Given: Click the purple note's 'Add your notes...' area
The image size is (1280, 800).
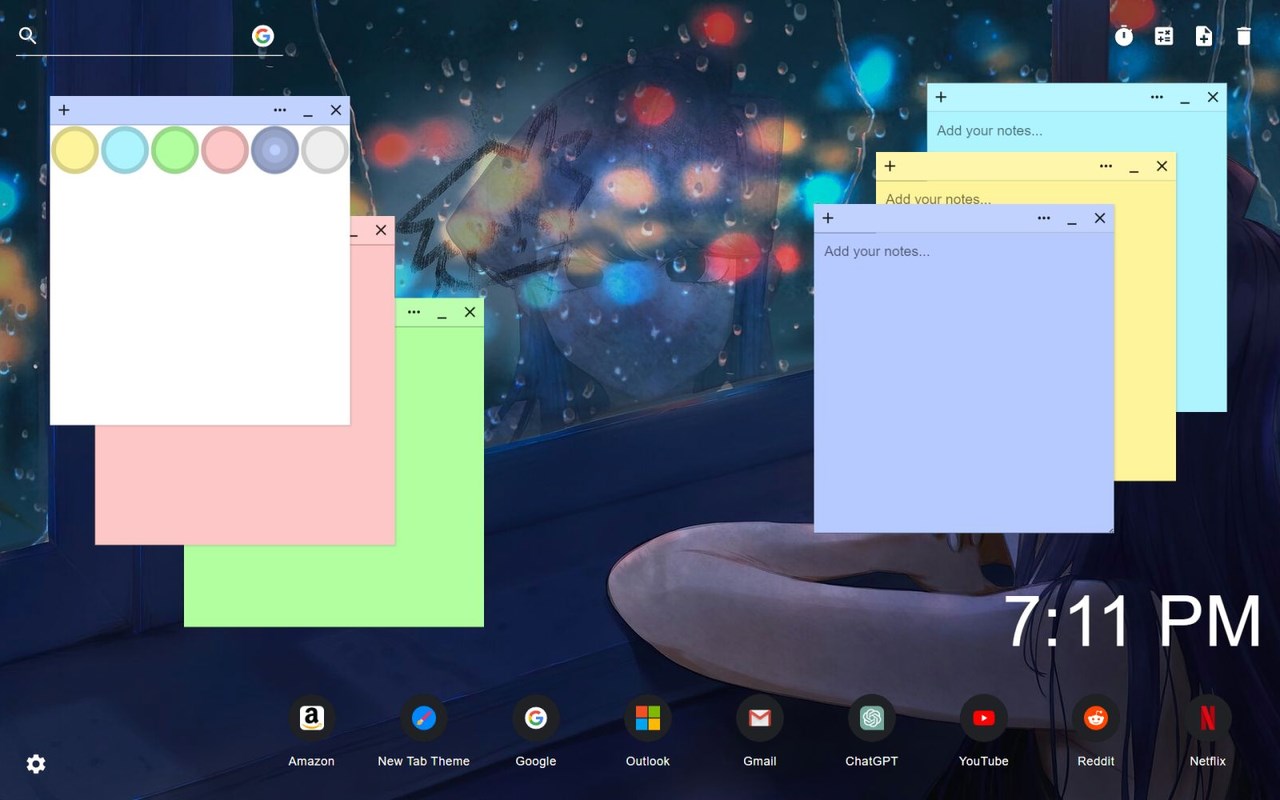Looking at the screenshot, I should pyautogui.click(x=964, y=382).
